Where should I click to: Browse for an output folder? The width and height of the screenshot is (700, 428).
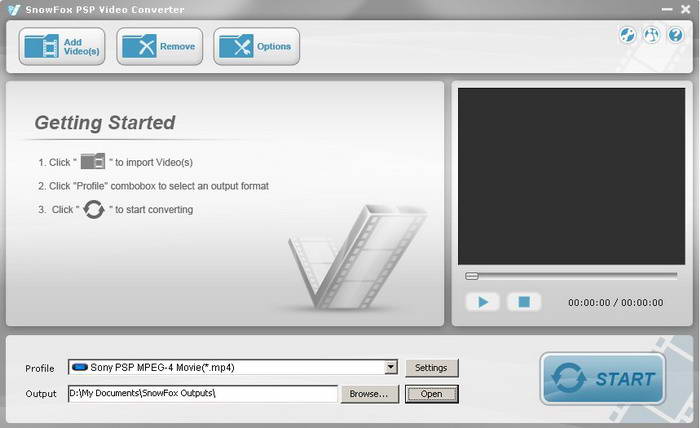click(370, 394)
